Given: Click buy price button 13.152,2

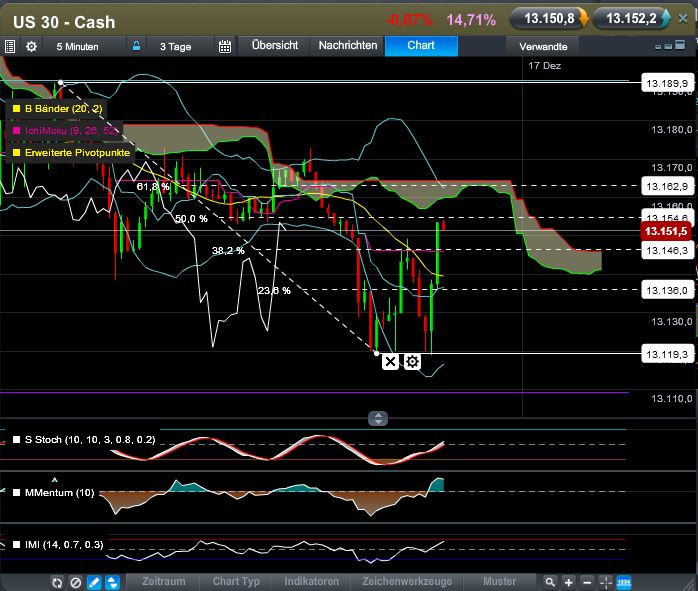Looking at the screenshot, I should [632, 19].
